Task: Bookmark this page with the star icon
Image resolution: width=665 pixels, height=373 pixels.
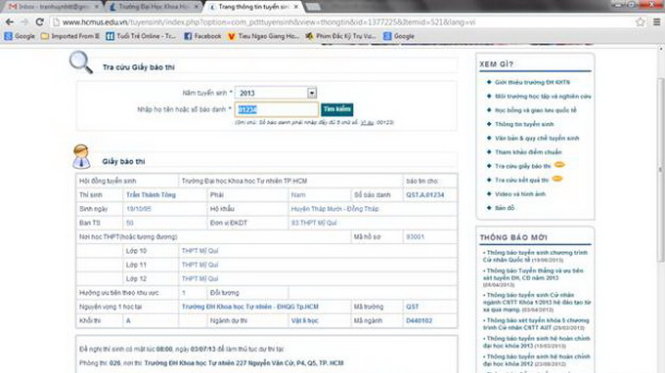Action: pos(640,22)
